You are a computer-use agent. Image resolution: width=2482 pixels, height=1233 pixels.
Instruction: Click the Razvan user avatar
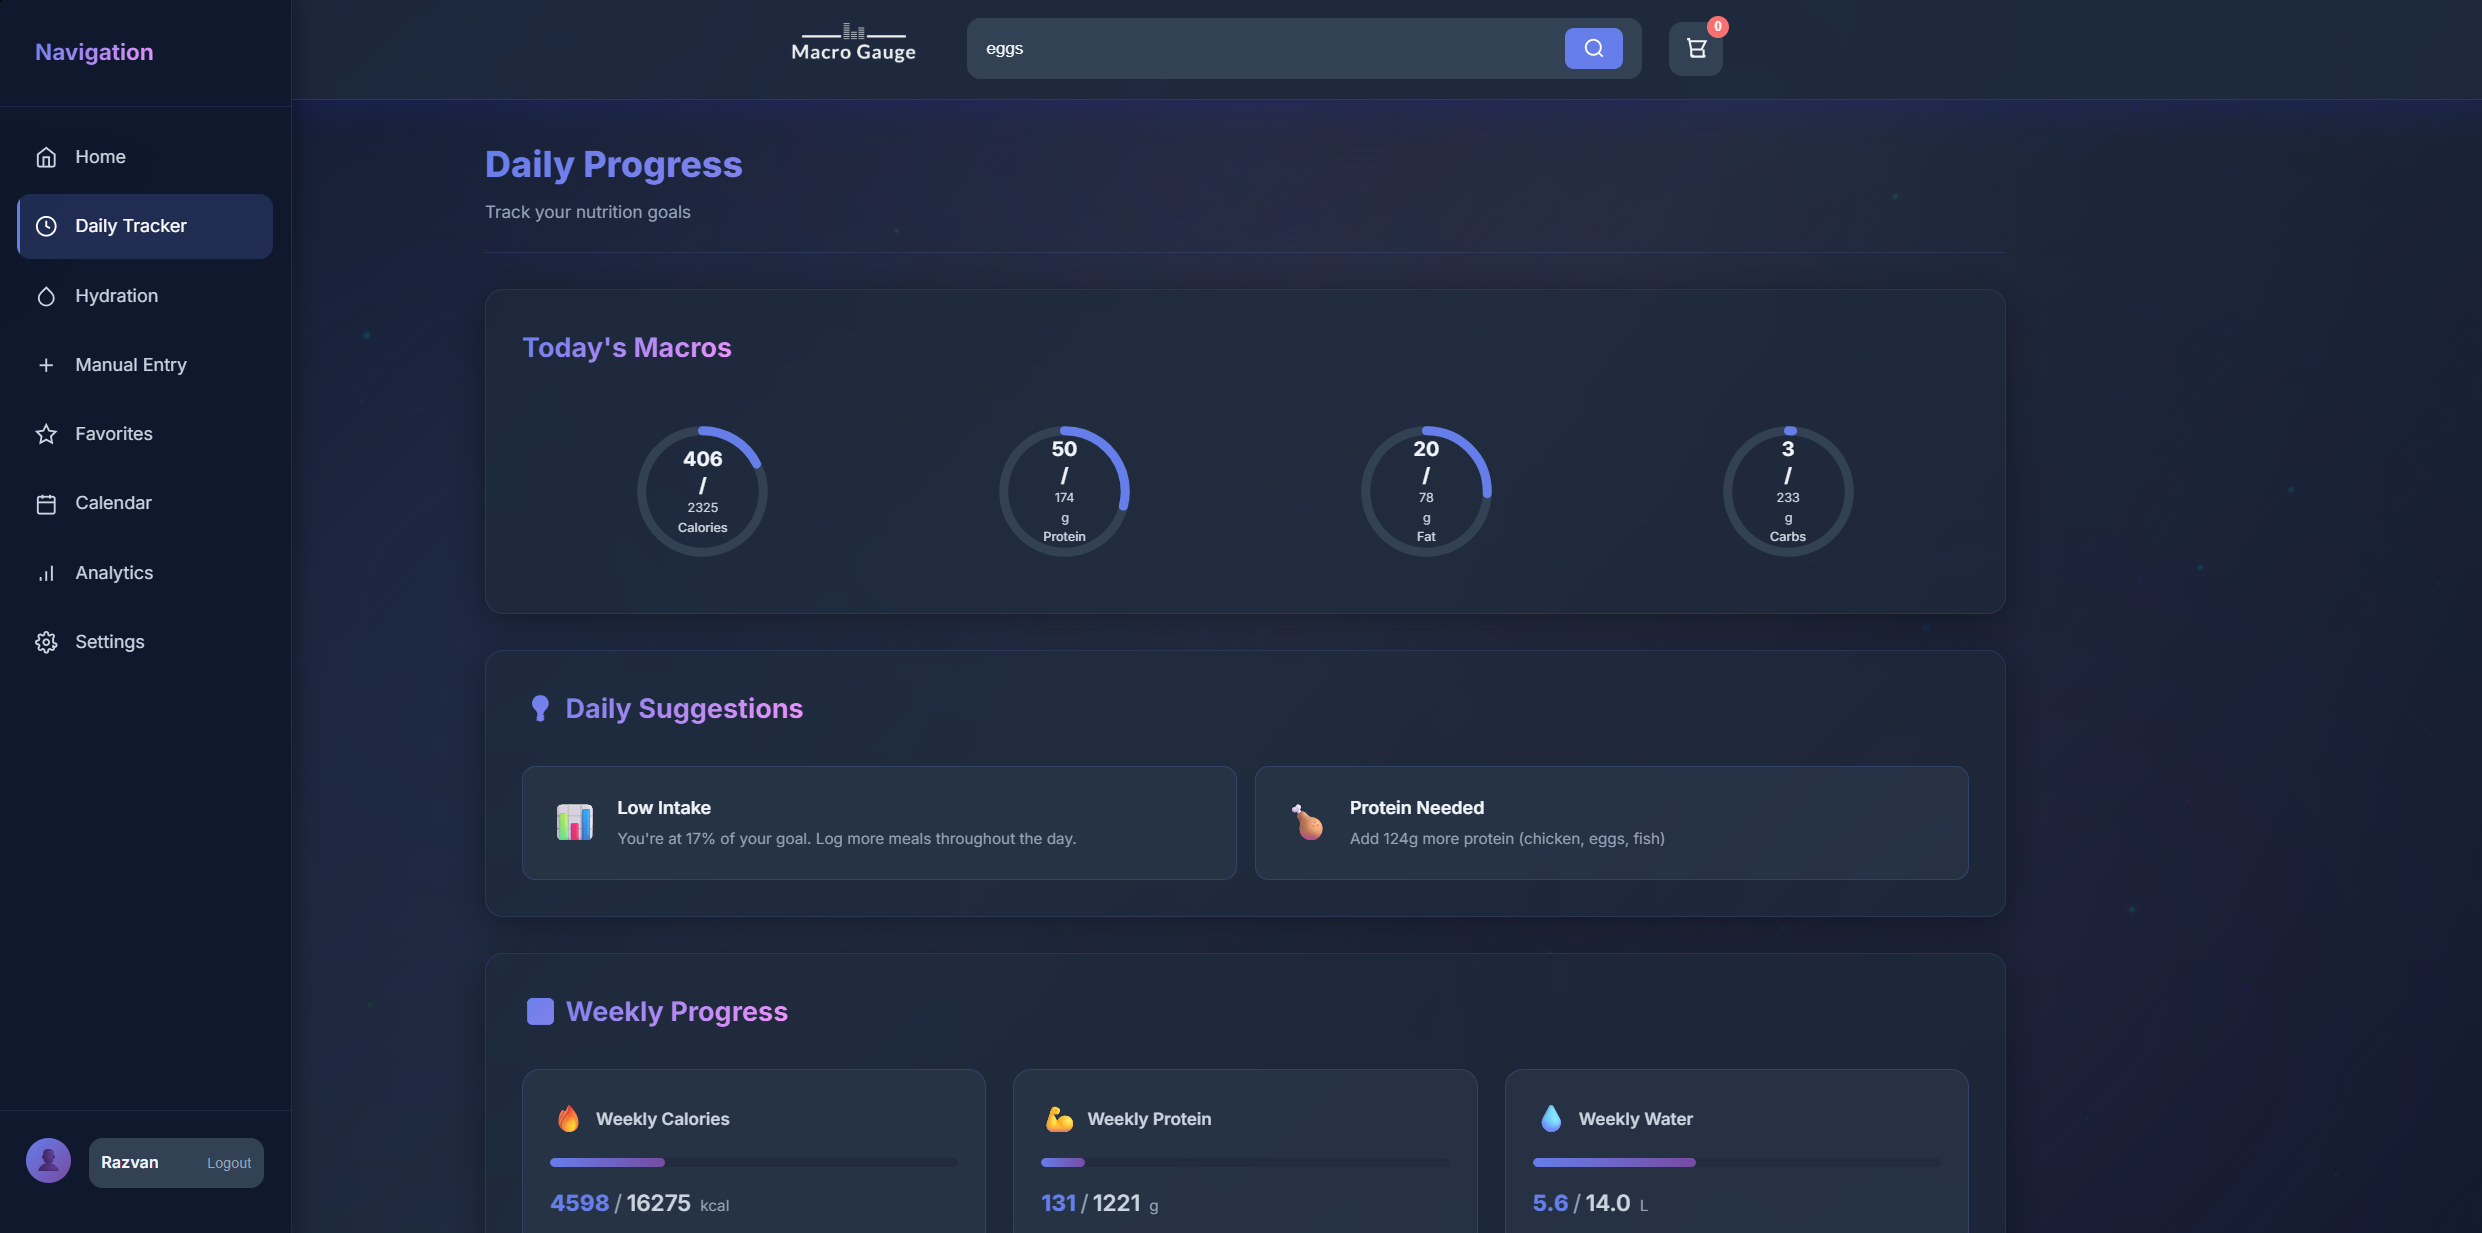(48, 1161)
